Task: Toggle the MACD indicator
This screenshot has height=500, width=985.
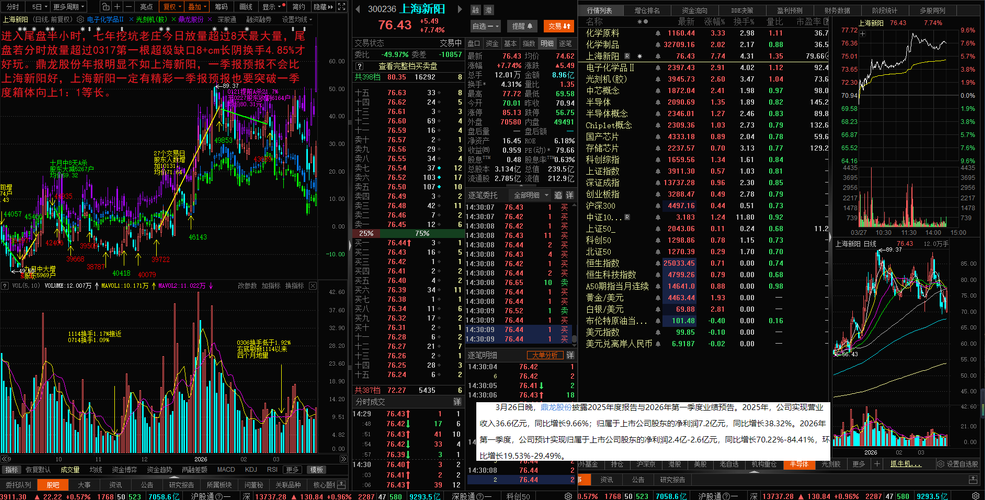Action: click(226, 469)
